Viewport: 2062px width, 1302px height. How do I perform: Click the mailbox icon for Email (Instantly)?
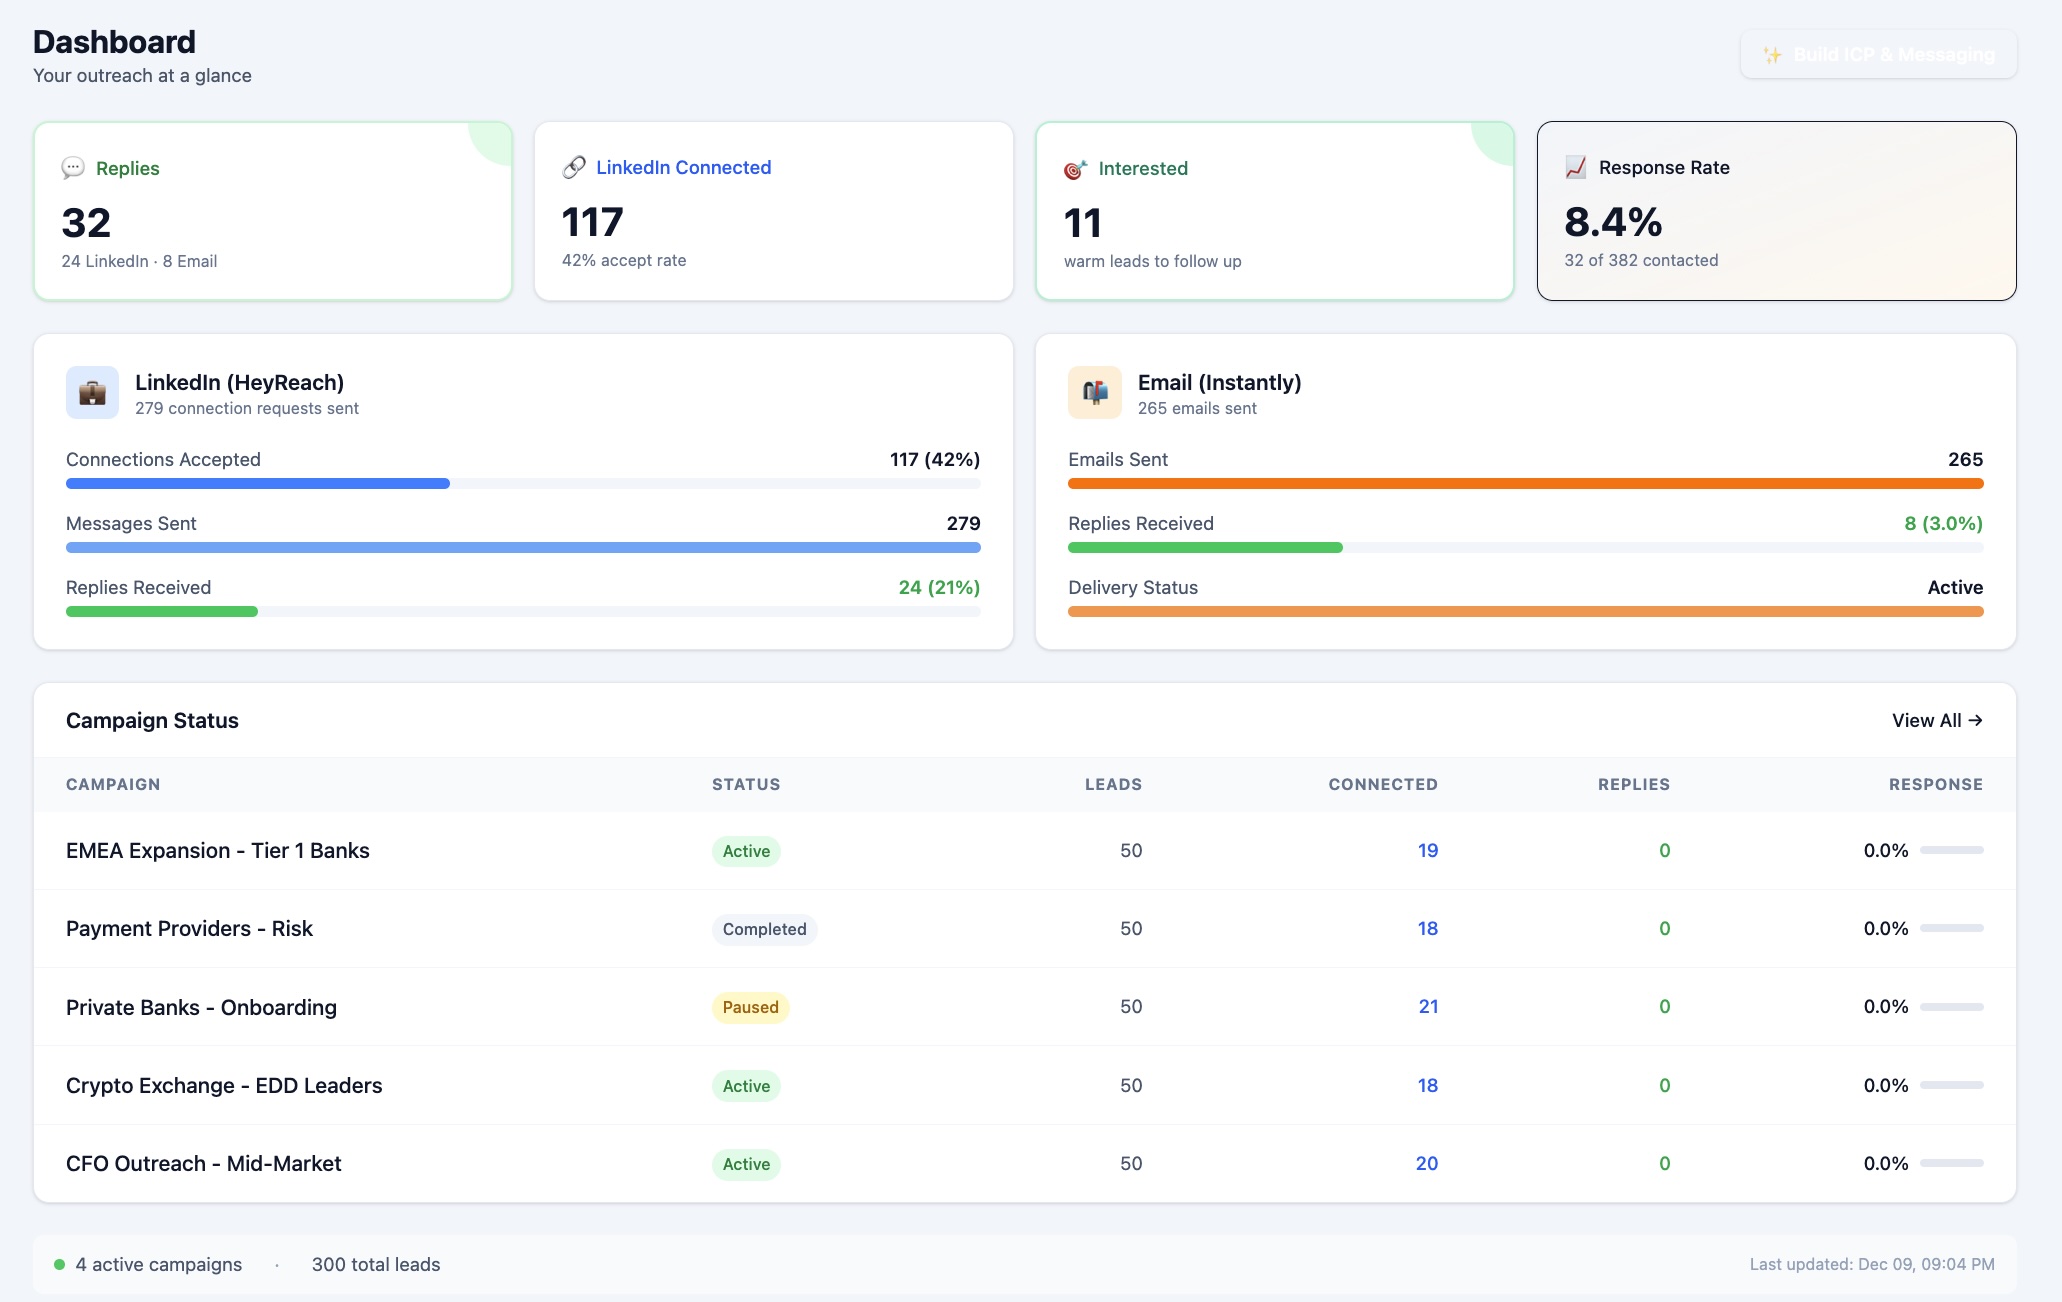point(1093,392)
